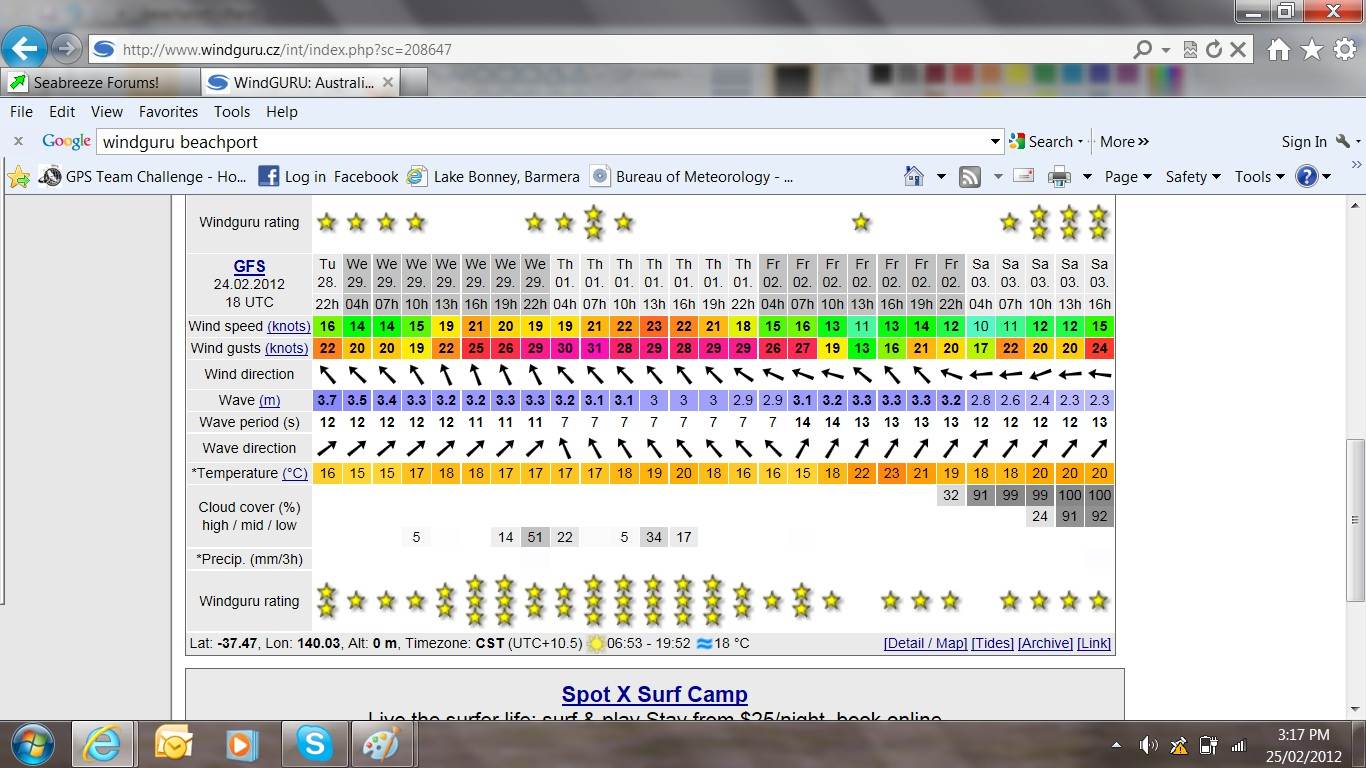Open the Favorites star icon

(x=1312, y=49)
